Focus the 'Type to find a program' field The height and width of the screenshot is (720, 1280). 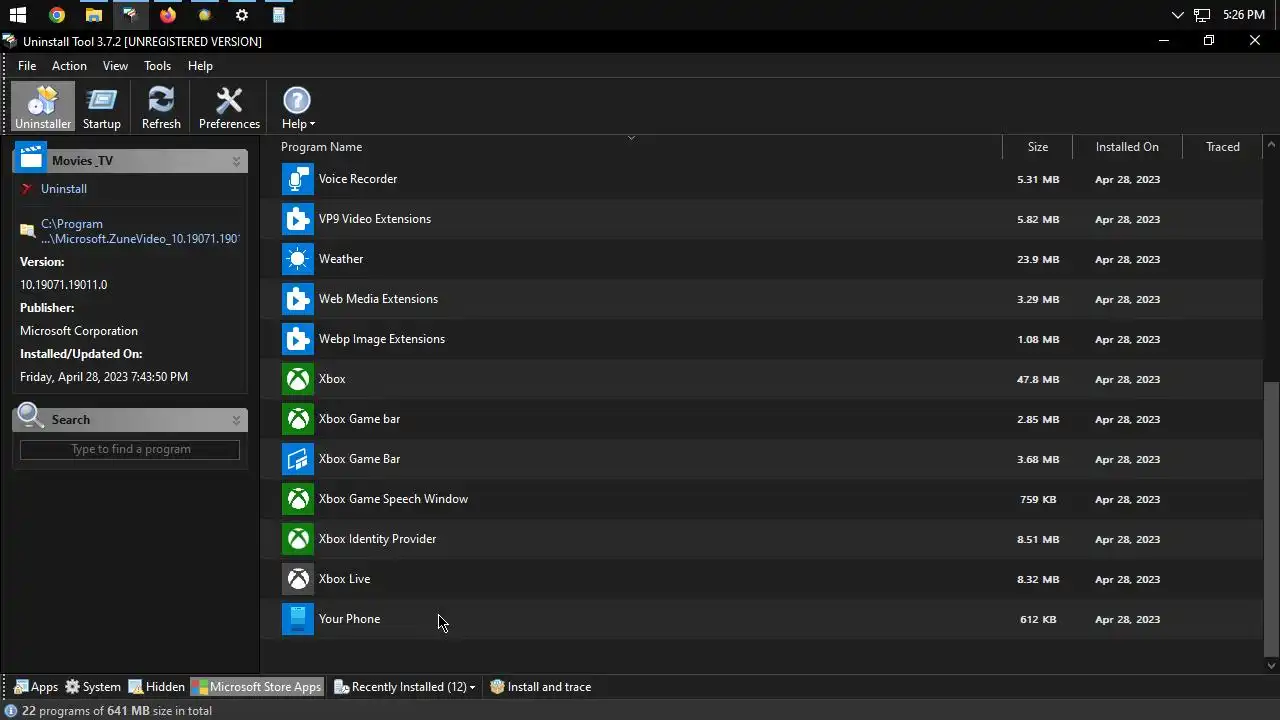[130, 449]
